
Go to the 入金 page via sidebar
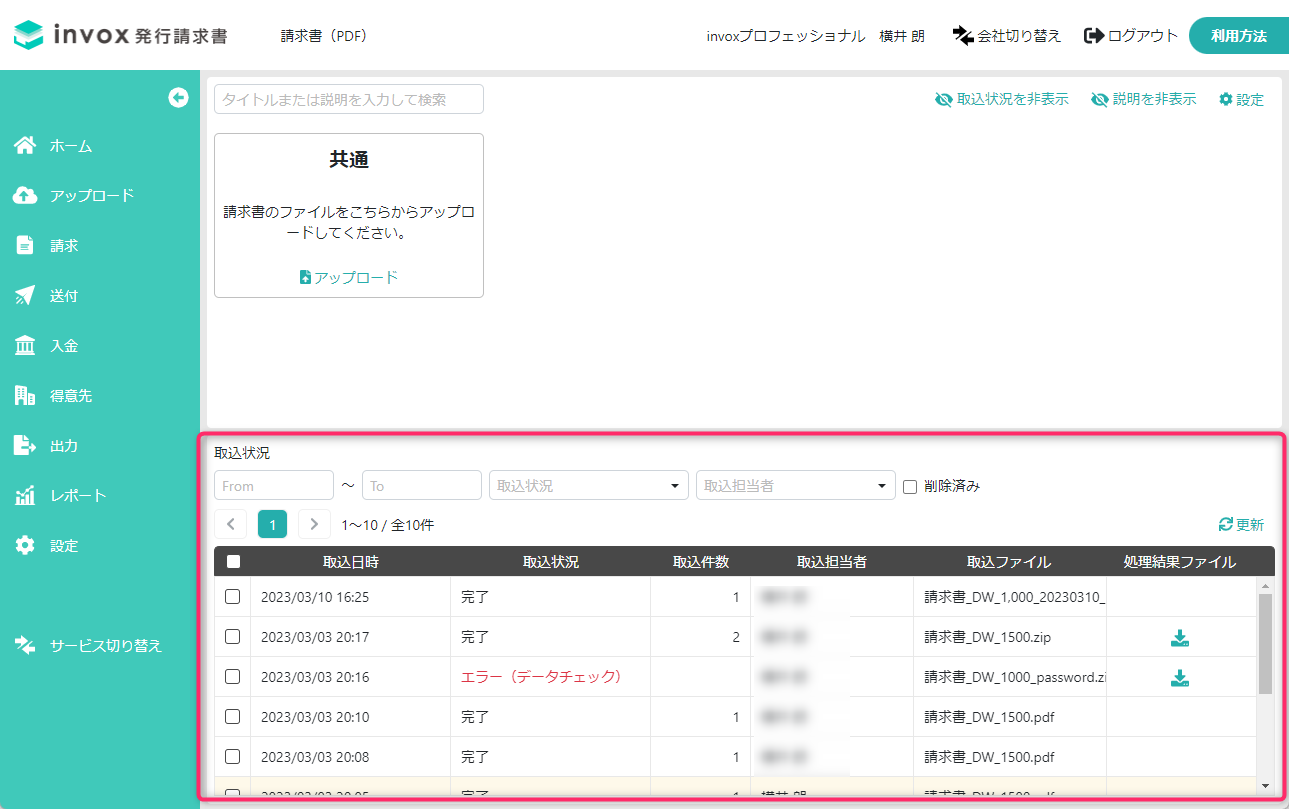point(60,345)
